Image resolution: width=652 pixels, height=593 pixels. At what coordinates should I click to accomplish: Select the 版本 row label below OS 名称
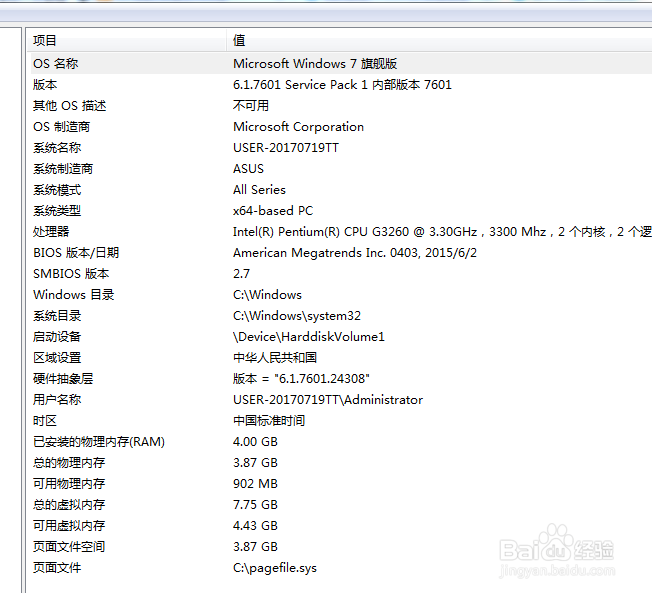pyautogui.click(x=45, y=85)
